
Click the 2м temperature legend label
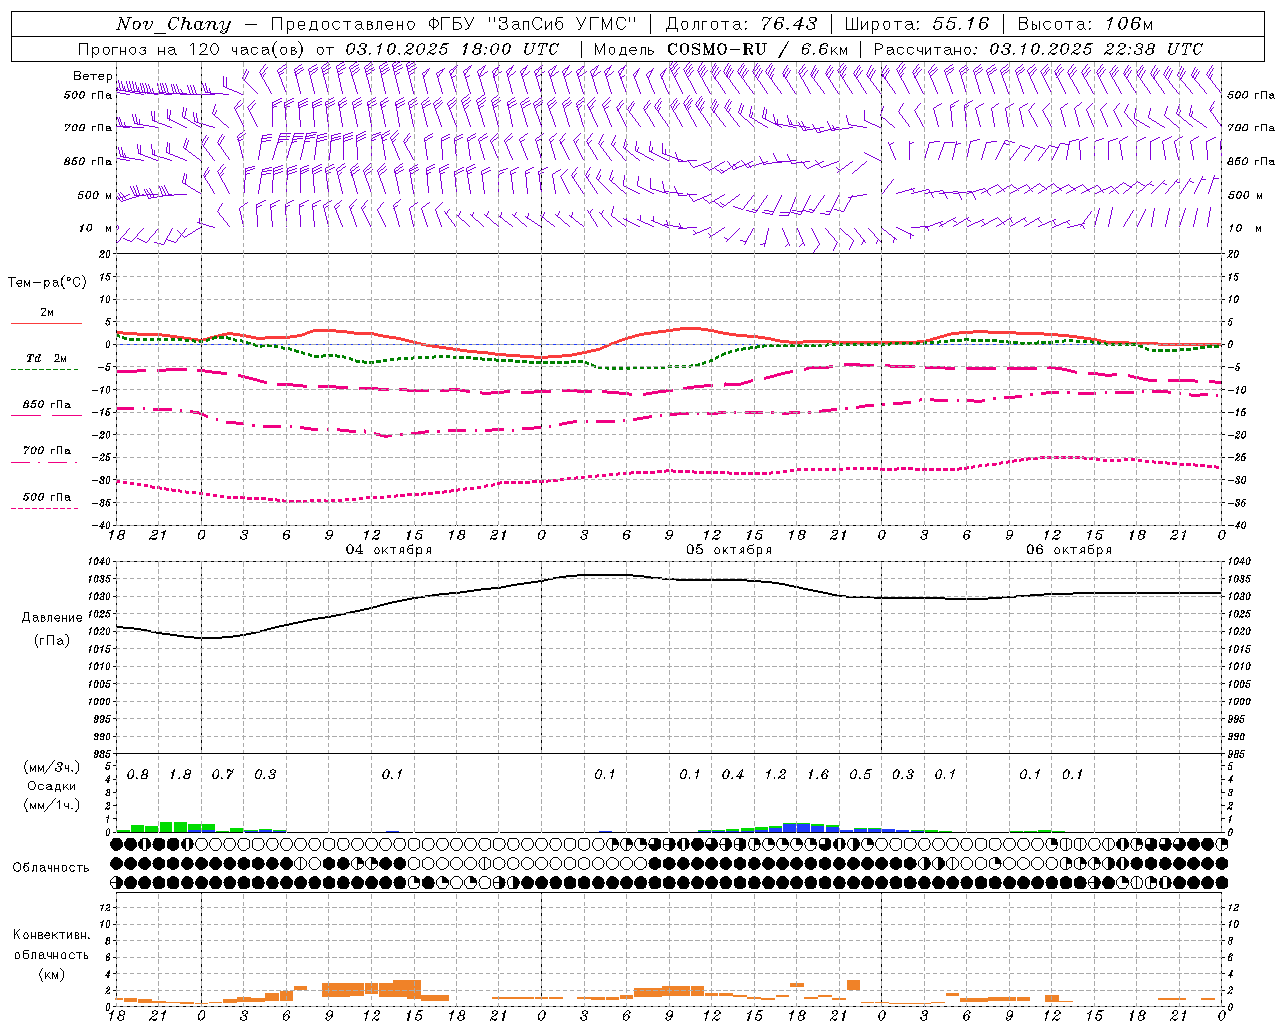tap(47, 313)
